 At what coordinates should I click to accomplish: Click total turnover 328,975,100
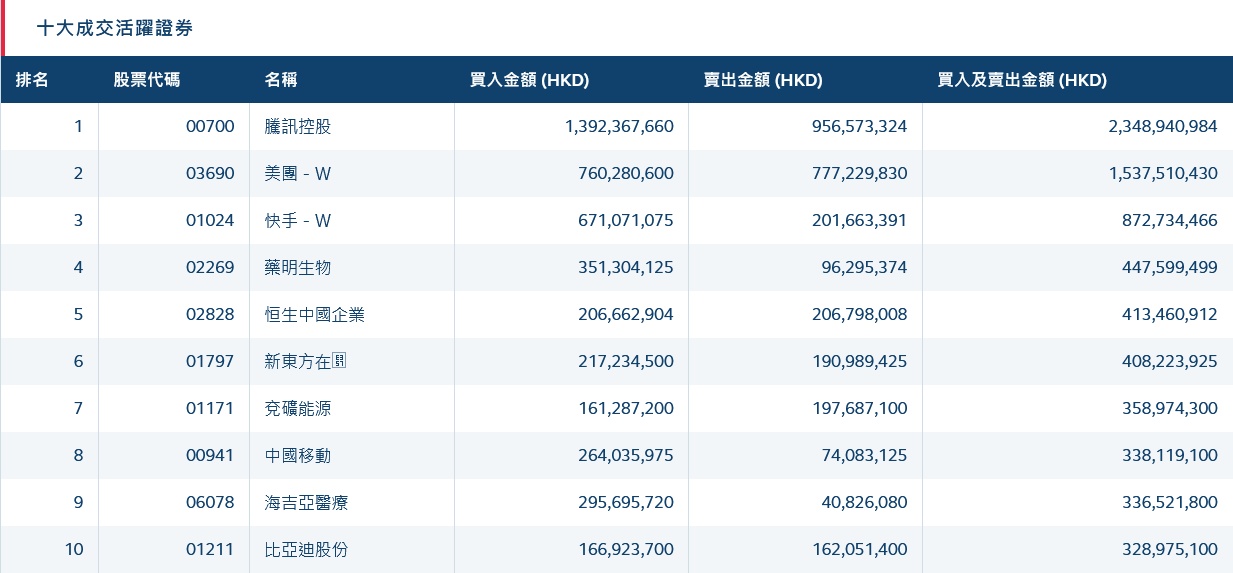pyautogui.click(x=1170, y=550)
